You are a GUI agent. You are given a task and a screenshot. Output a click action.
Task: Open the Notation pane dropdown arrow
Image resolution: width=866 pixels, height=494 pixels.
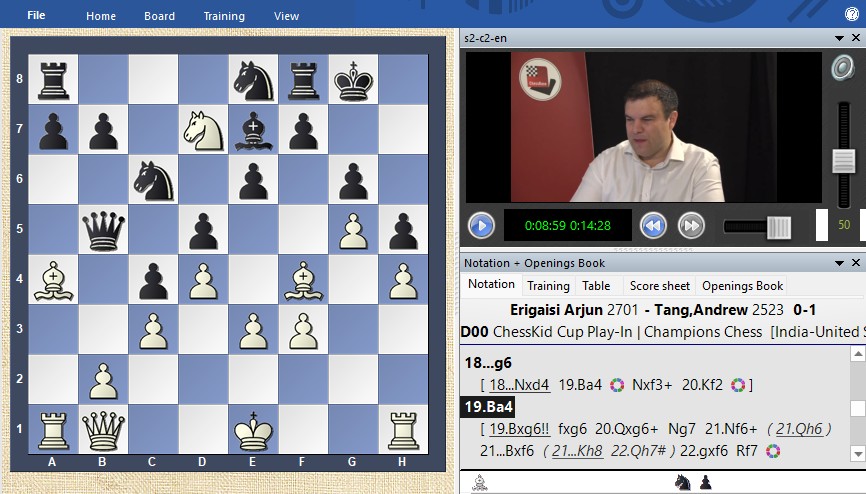[x=840, y=262]
